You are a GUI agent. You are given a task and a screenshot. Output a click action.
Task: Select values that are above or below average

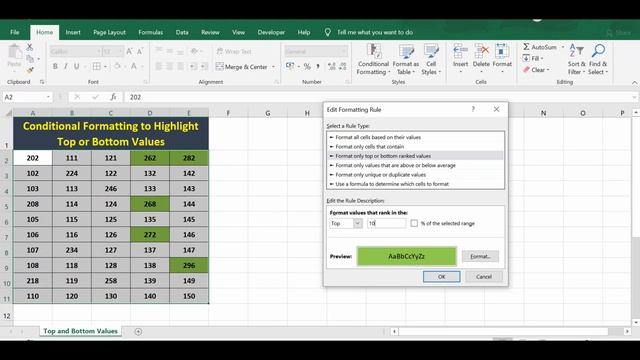click(x=416, y=165)
